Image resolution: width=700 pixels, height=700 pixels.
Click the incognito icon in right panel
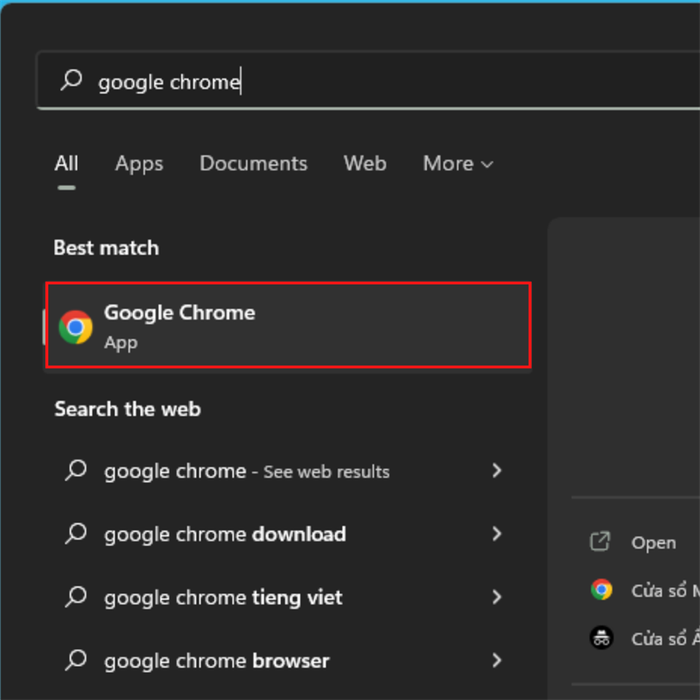tap(601, 638)
